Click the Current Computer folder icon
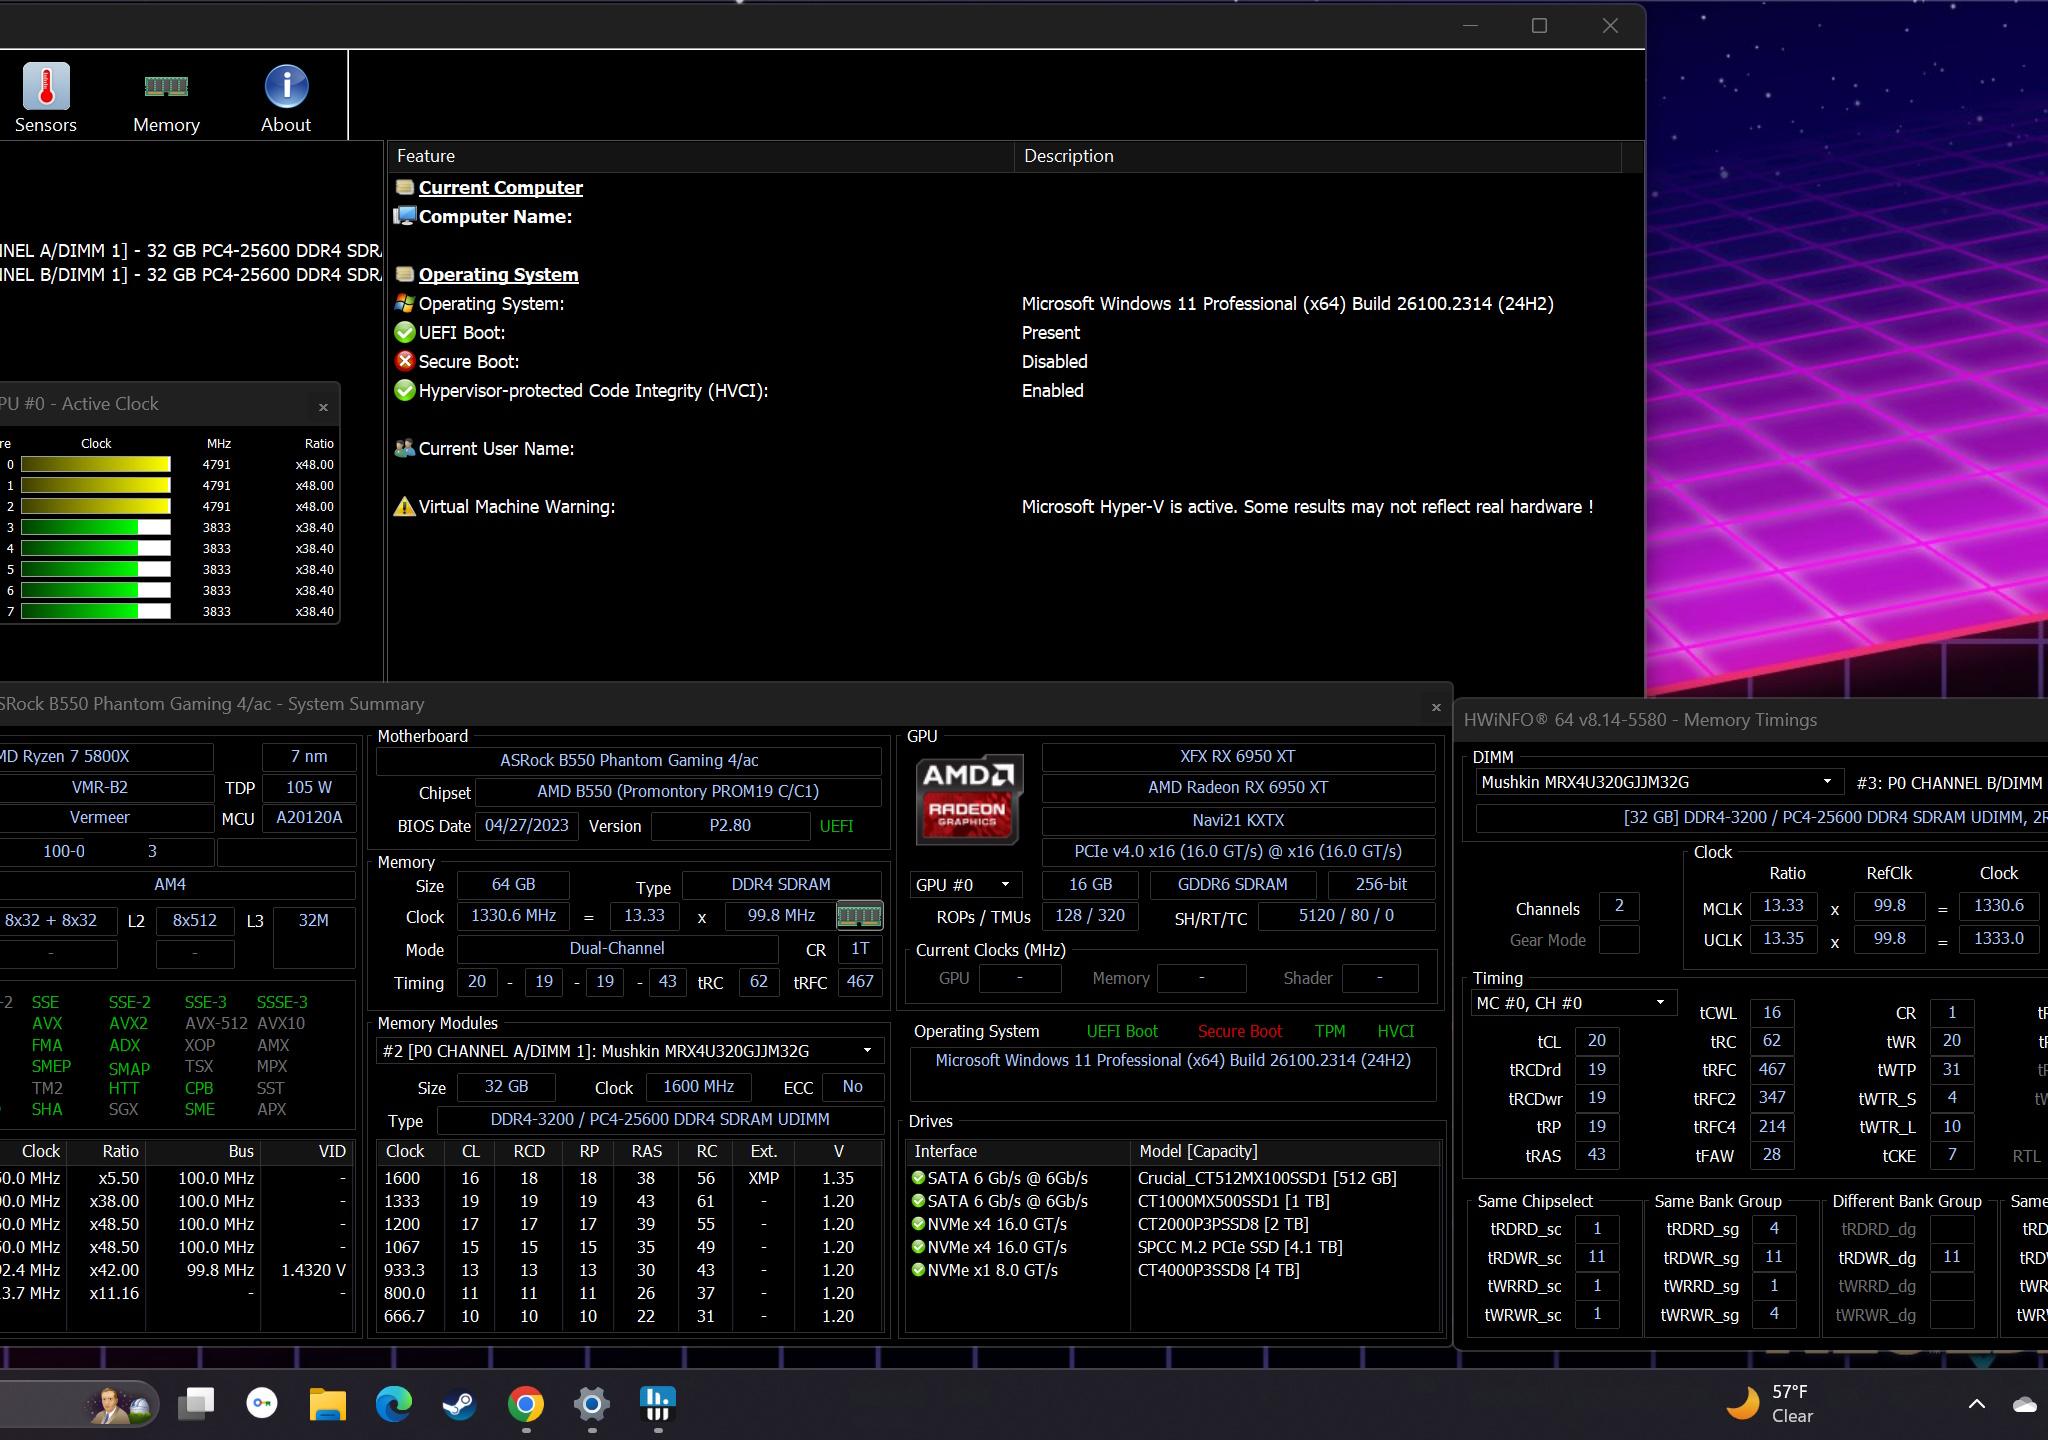The width and height of the screenshot is (2048, 1440). click(x=404, y=187)
